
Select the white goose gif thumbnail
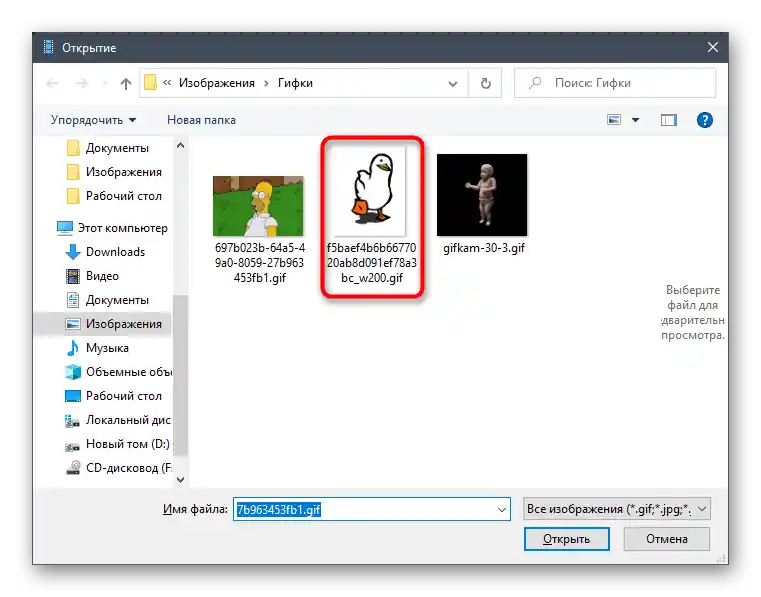pos(372,191)
